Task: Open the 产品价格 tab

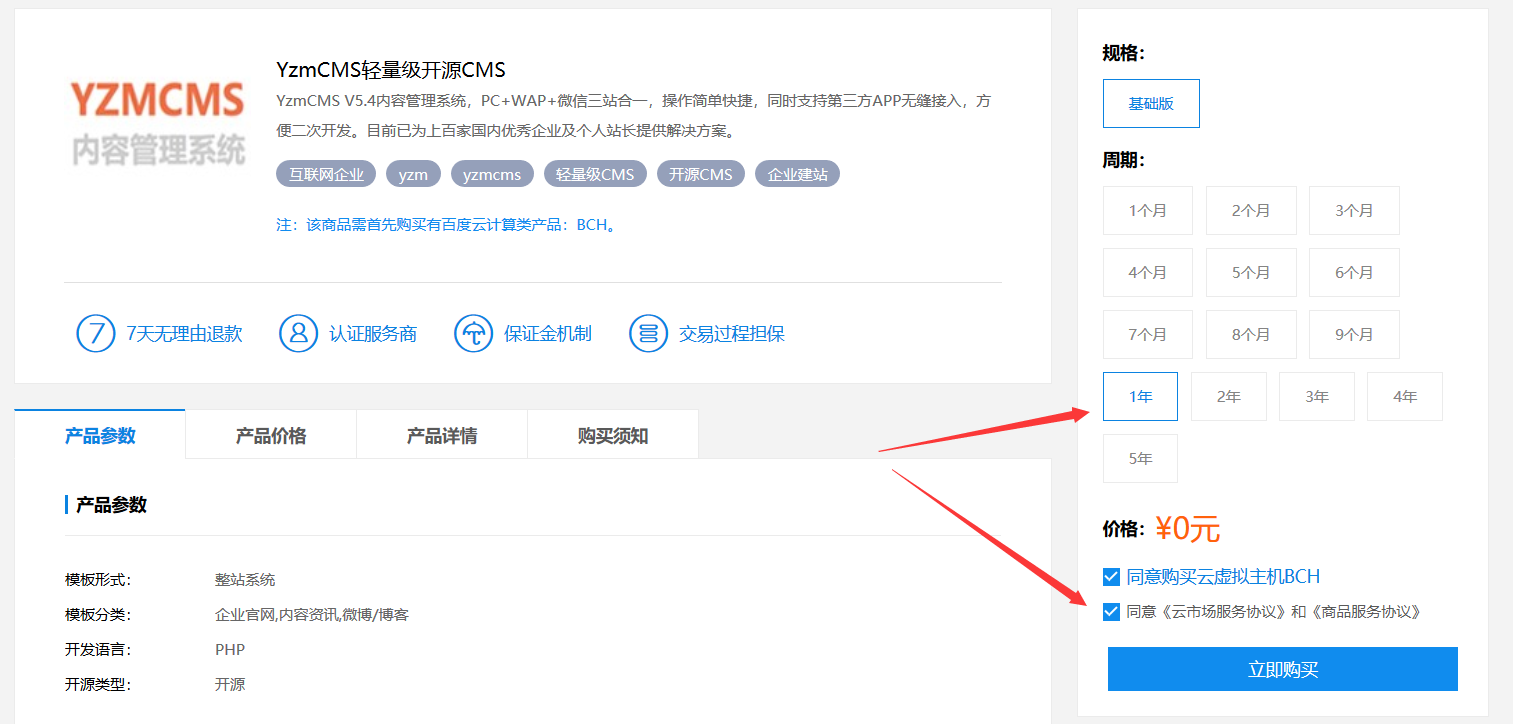Action: point(271,435)
